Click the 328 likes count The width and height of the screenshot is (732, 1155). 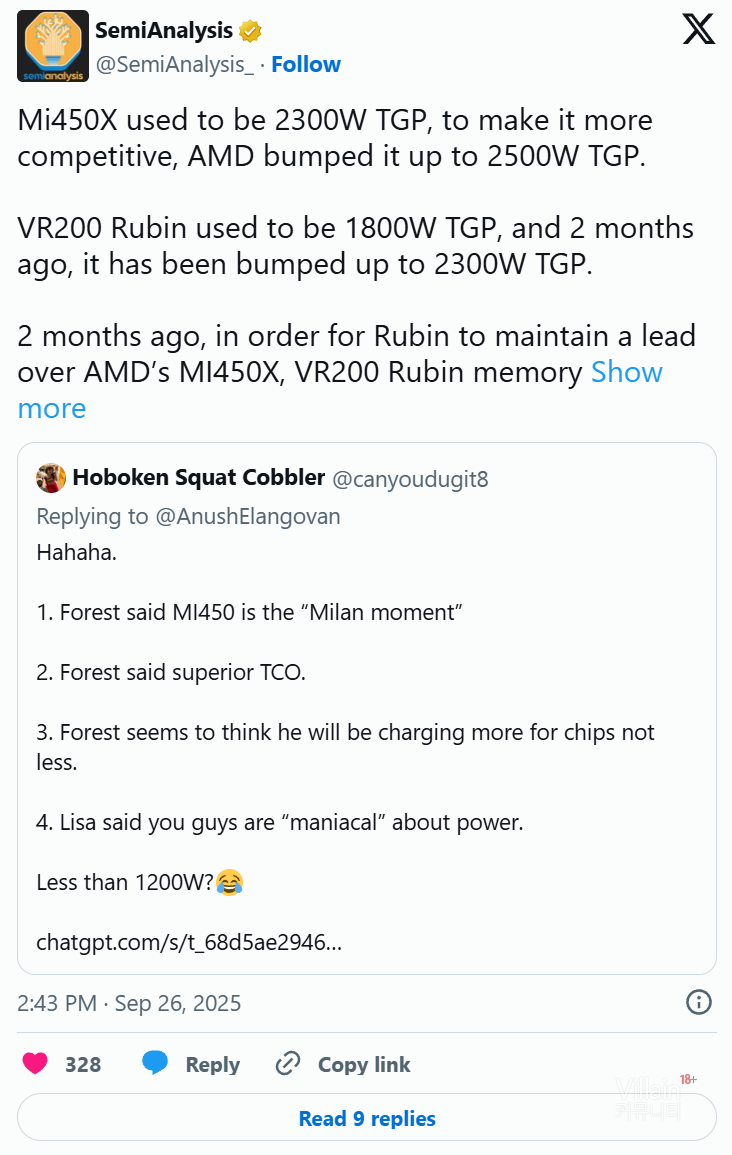pyautogui.click(x=83, y=1065)
